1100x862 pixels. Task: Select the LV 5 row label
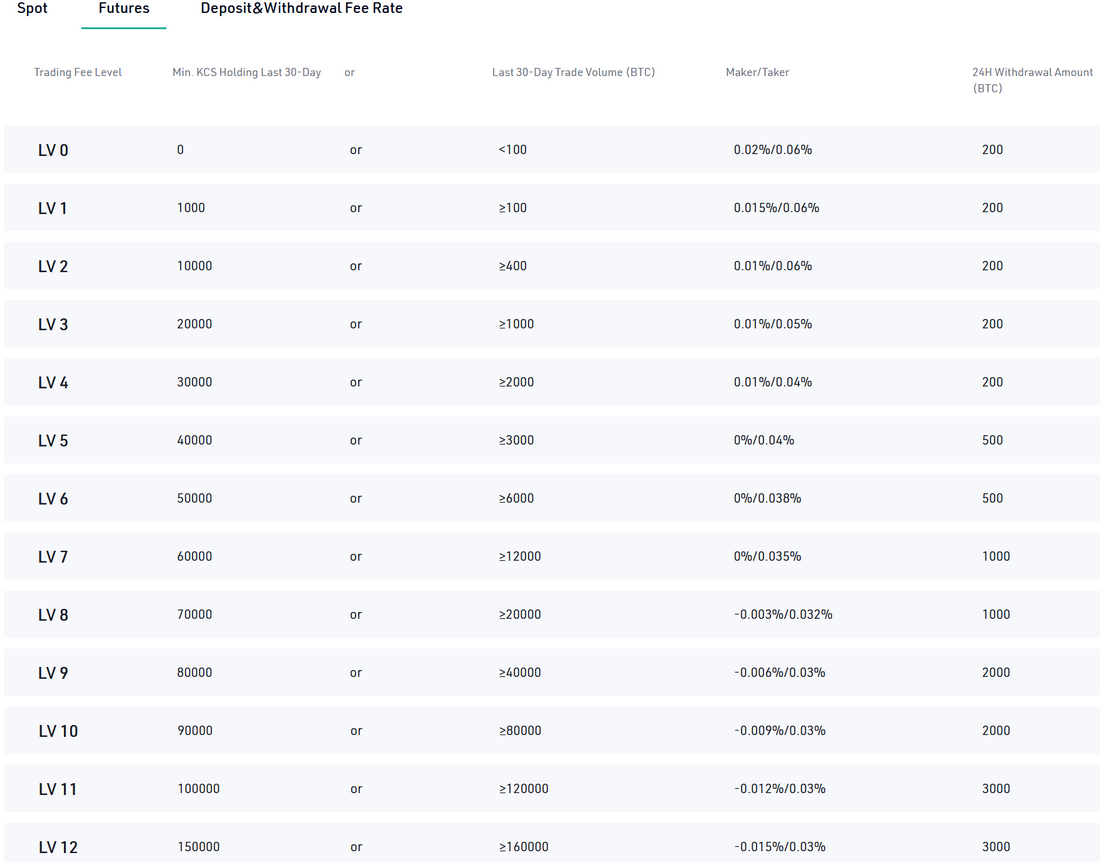(x=53, y=441)
